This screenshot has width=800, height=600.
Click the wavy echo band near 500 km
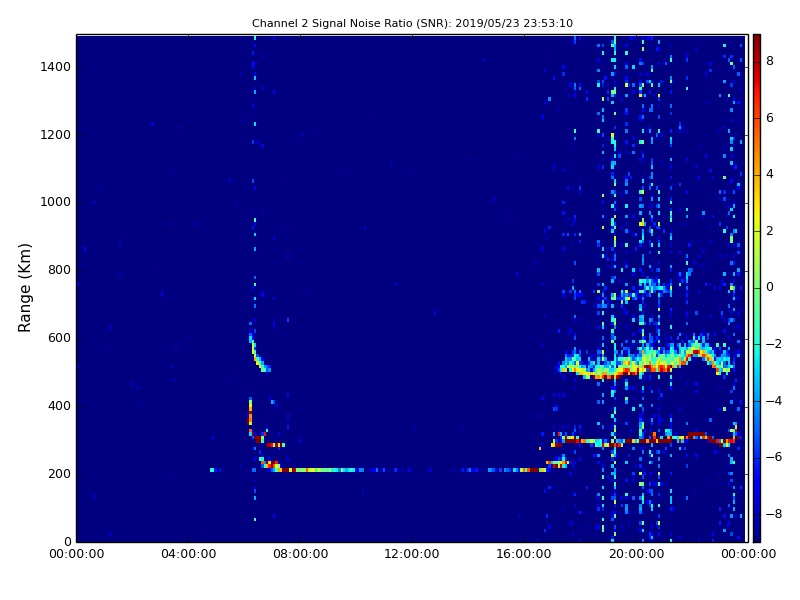647,357
